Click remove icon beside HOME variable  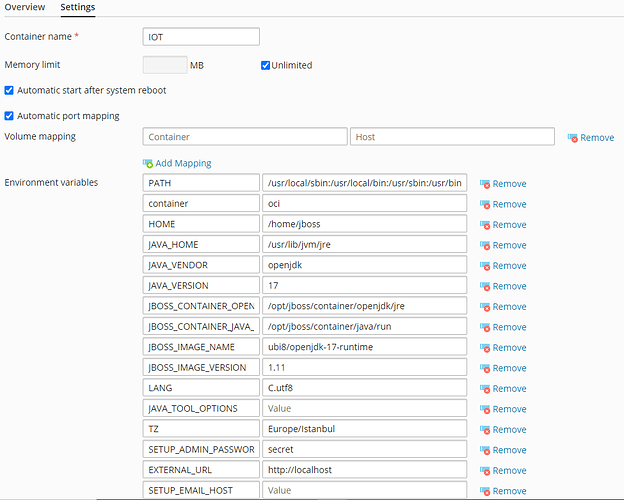tap(485, 225)
